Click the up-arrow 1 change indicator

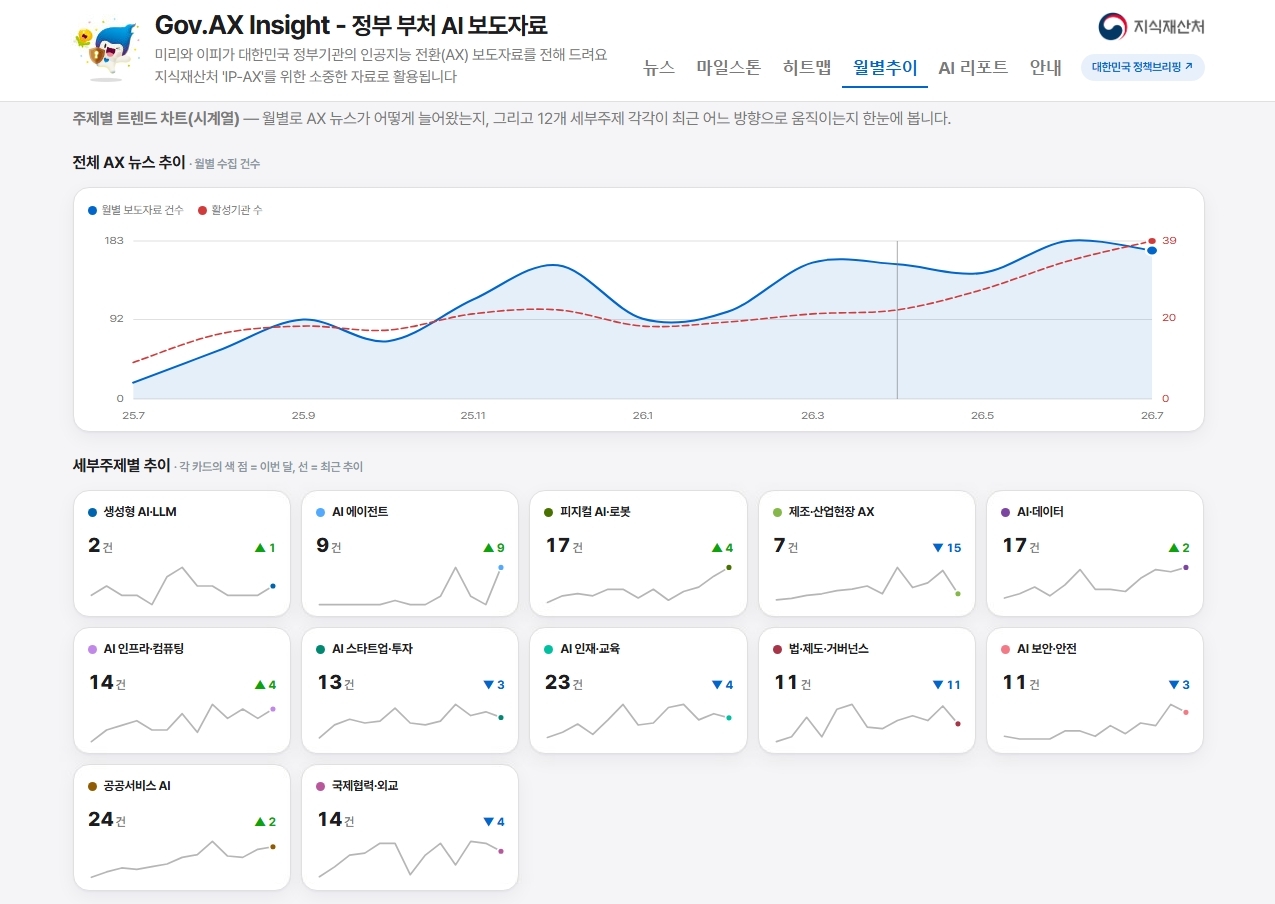tap(265, 547)
